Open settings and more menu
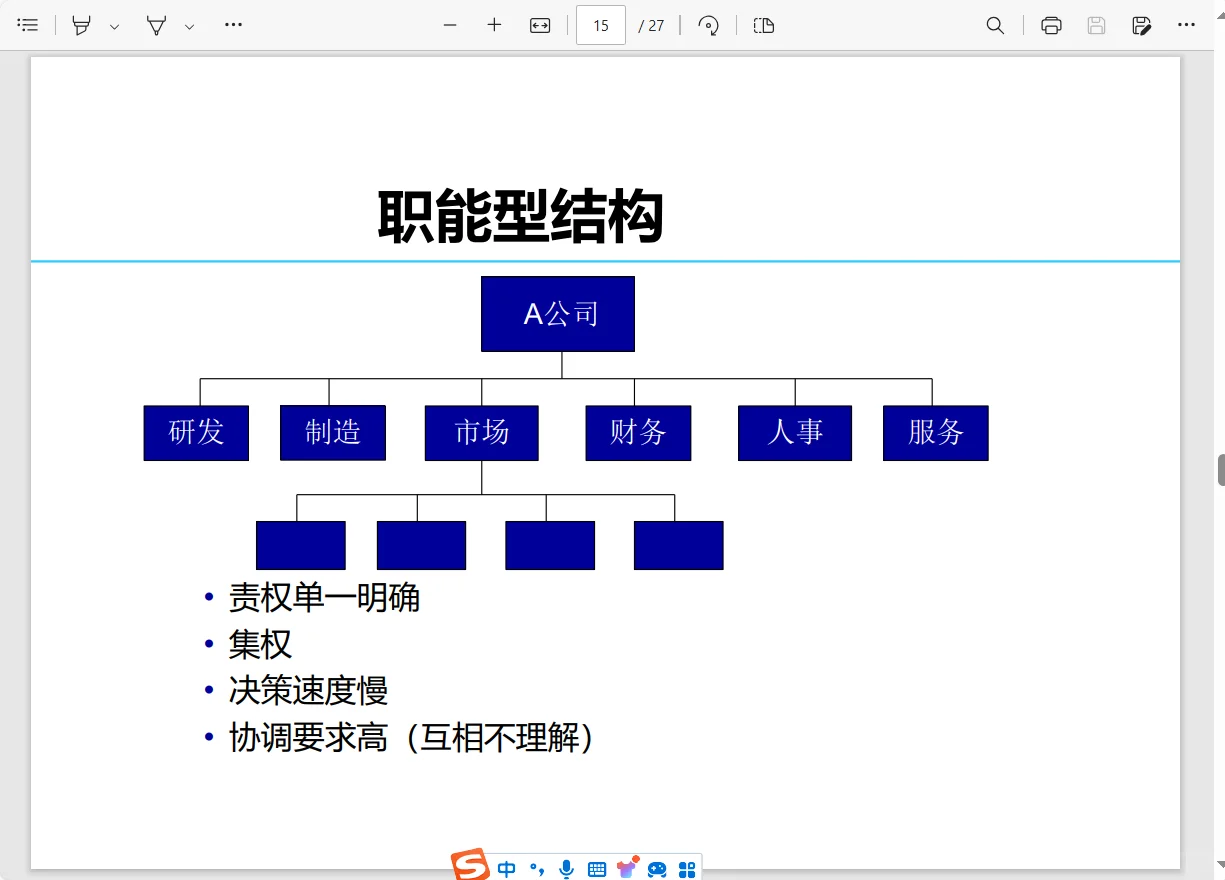This screenshot has width=1225, height=880. tap(1186, 25)
